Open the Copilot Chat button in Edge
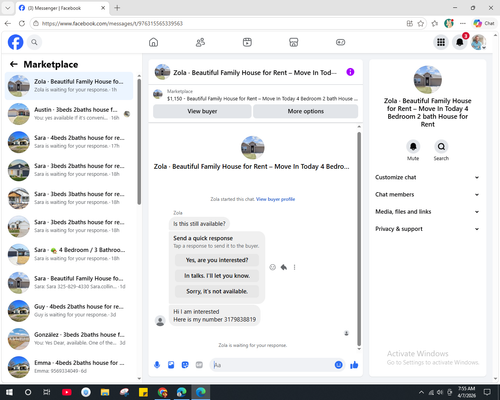The height and width of the screenshot is (400, 500). click(484, 23)
